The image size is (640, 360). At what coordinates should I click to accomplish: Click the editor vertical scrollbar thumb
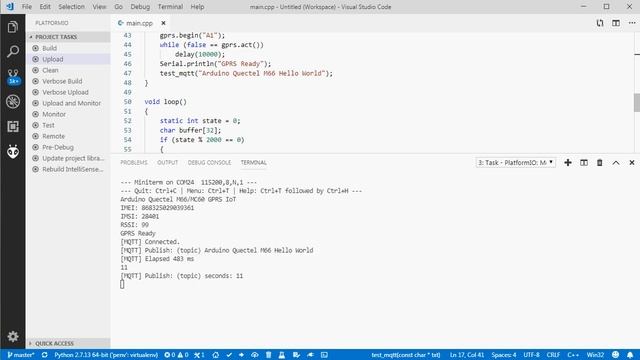point(637,102)
